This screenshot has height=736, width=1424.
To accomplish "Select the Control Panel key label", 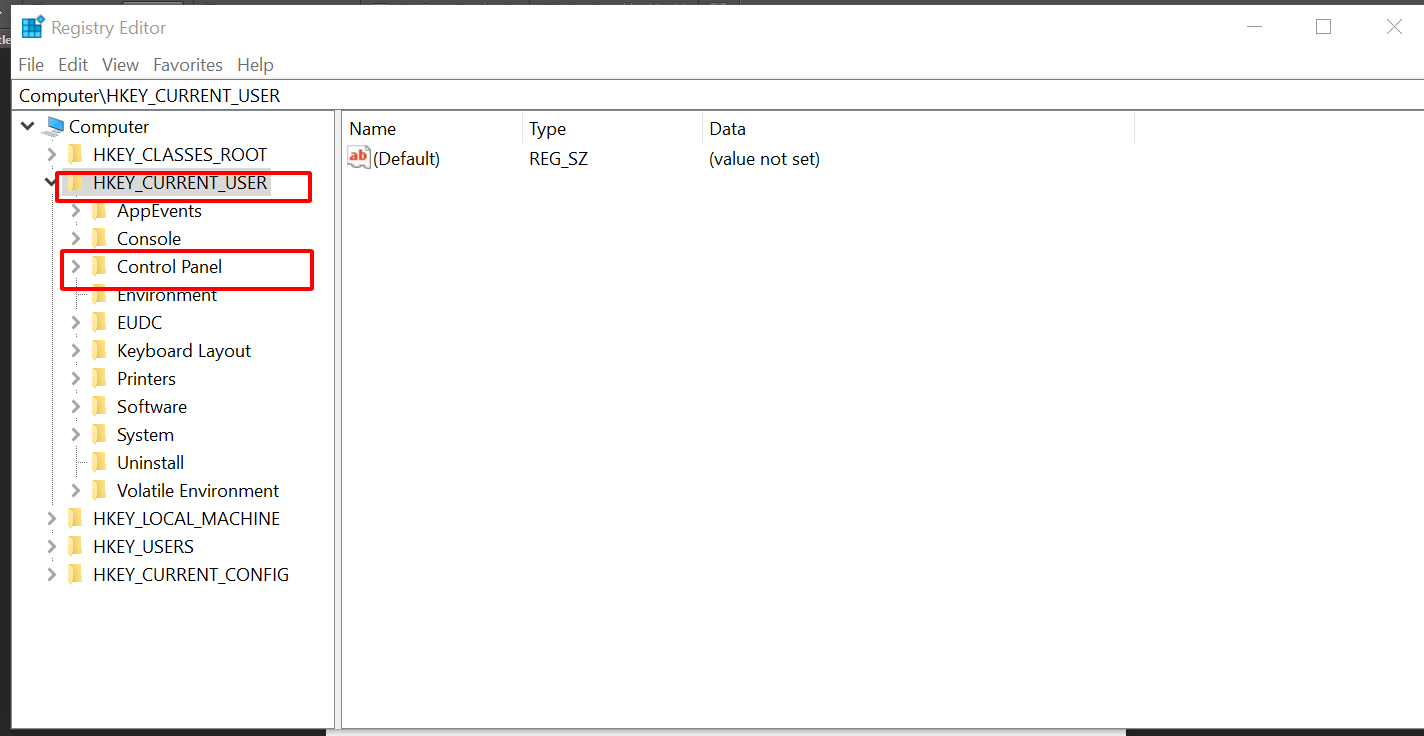I will 169,267.
